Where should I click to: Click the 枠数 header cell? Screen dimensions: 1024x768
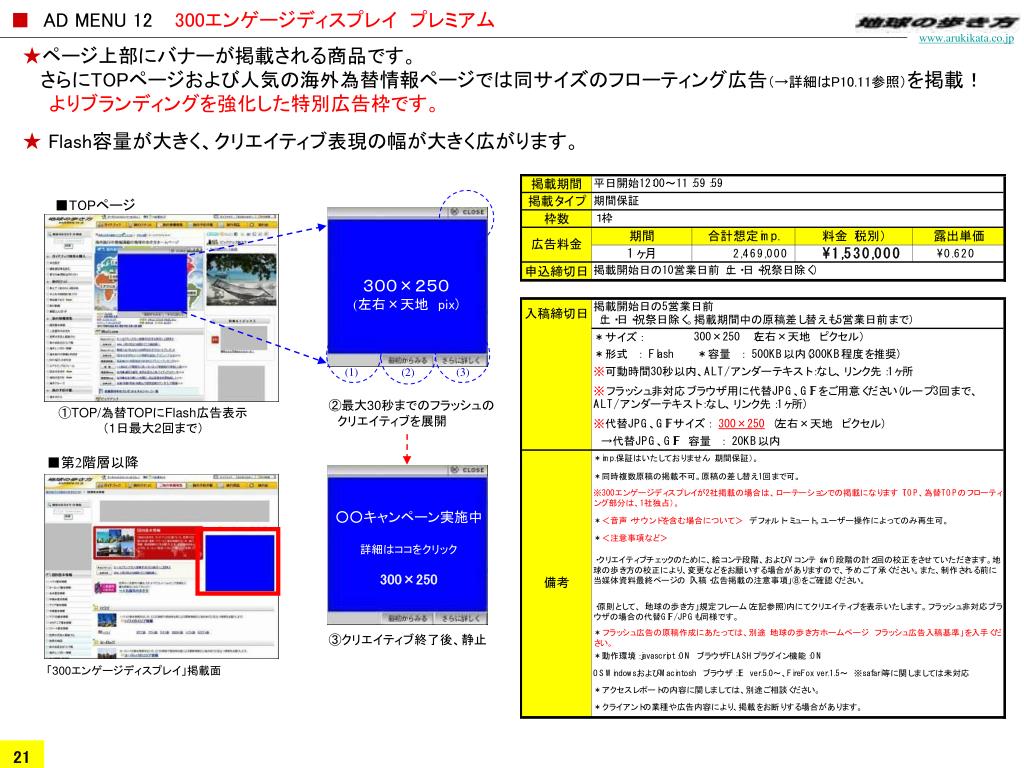(556, 219)
